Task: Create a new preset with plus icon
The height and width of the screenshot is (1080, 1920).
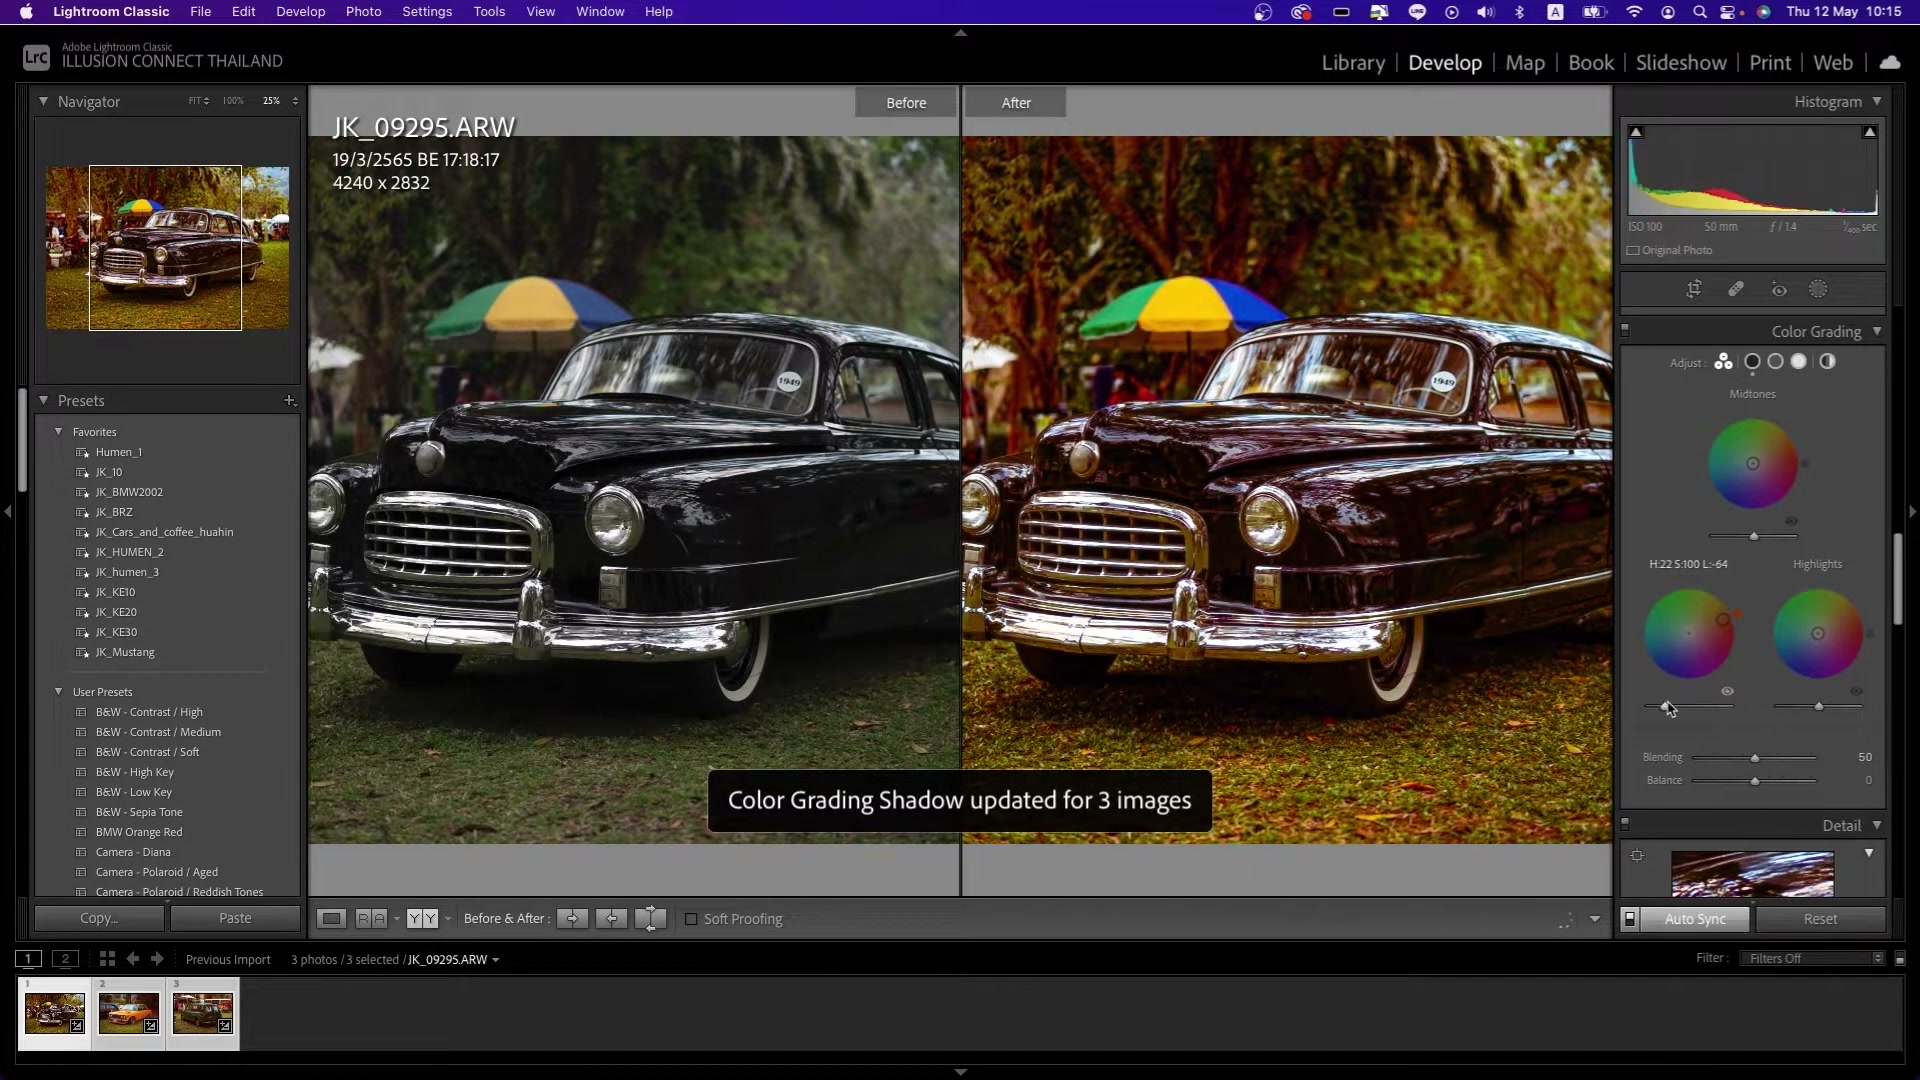Action: coord(289,400)
